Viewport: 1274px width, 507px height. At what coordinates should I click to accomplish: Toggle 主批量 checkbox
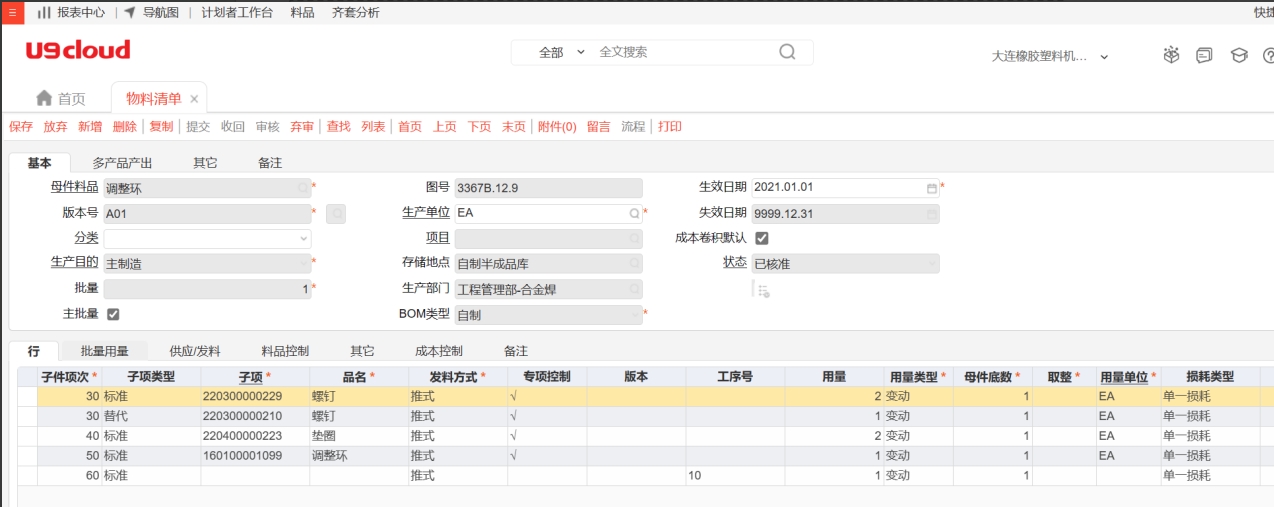pyautogui.click(x=113, y=314)
